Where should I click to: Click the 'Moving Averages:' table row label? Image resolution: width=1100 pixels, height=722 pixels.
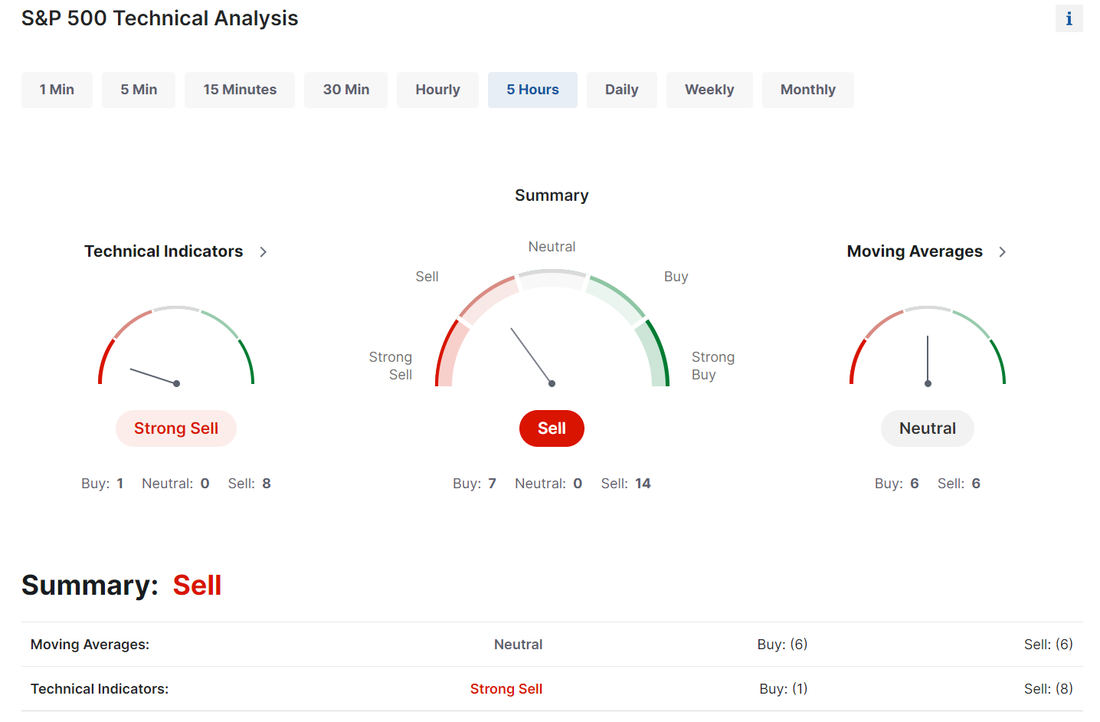pos(90,644)
